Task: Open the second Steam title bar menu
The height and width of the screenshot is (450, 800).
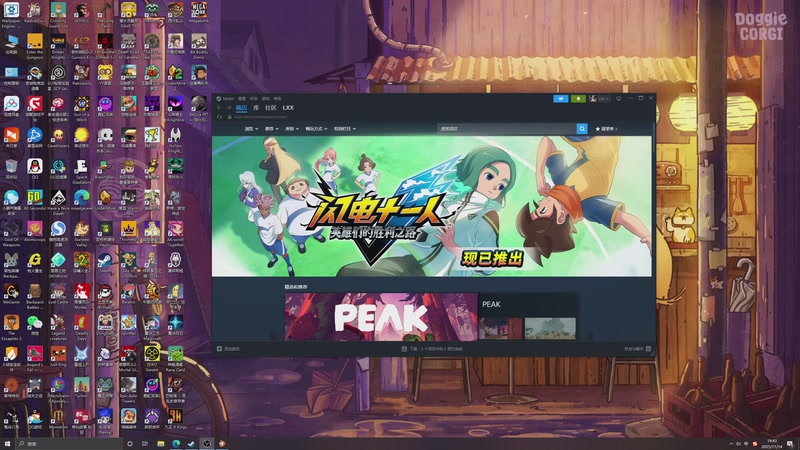Action: (x=242, y=98)
